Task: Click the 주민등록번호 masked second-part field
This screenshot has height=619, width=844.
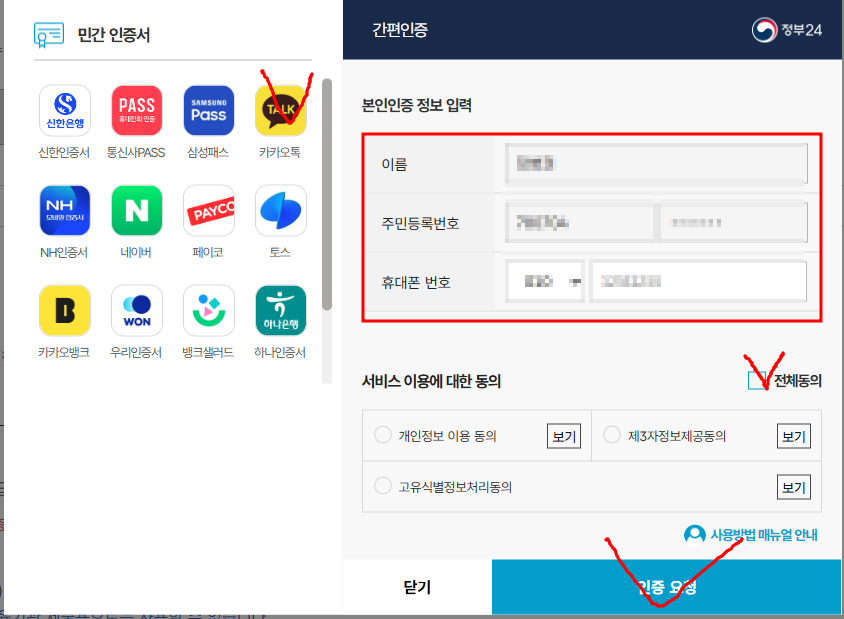Action: coord(734,222)
